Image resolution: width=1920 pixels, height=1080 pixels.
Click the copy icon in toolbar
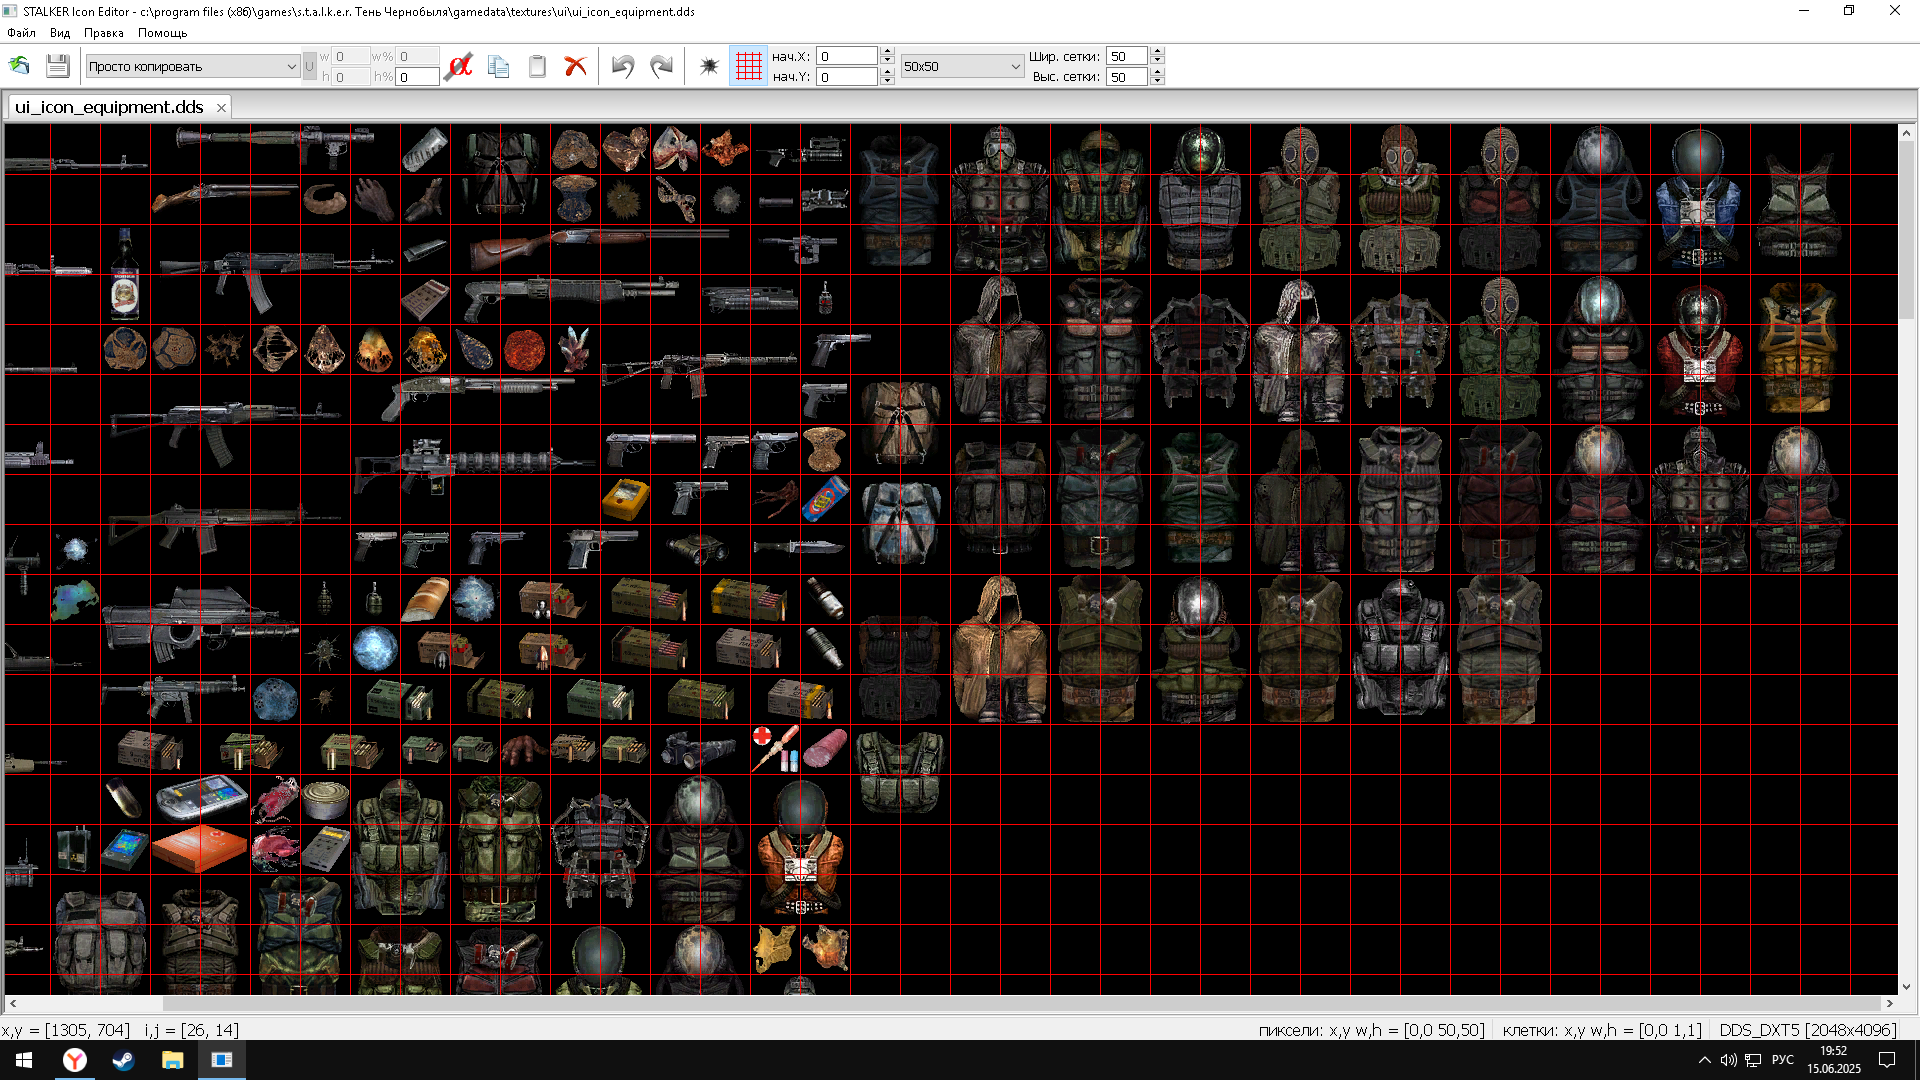click(498, 66)
